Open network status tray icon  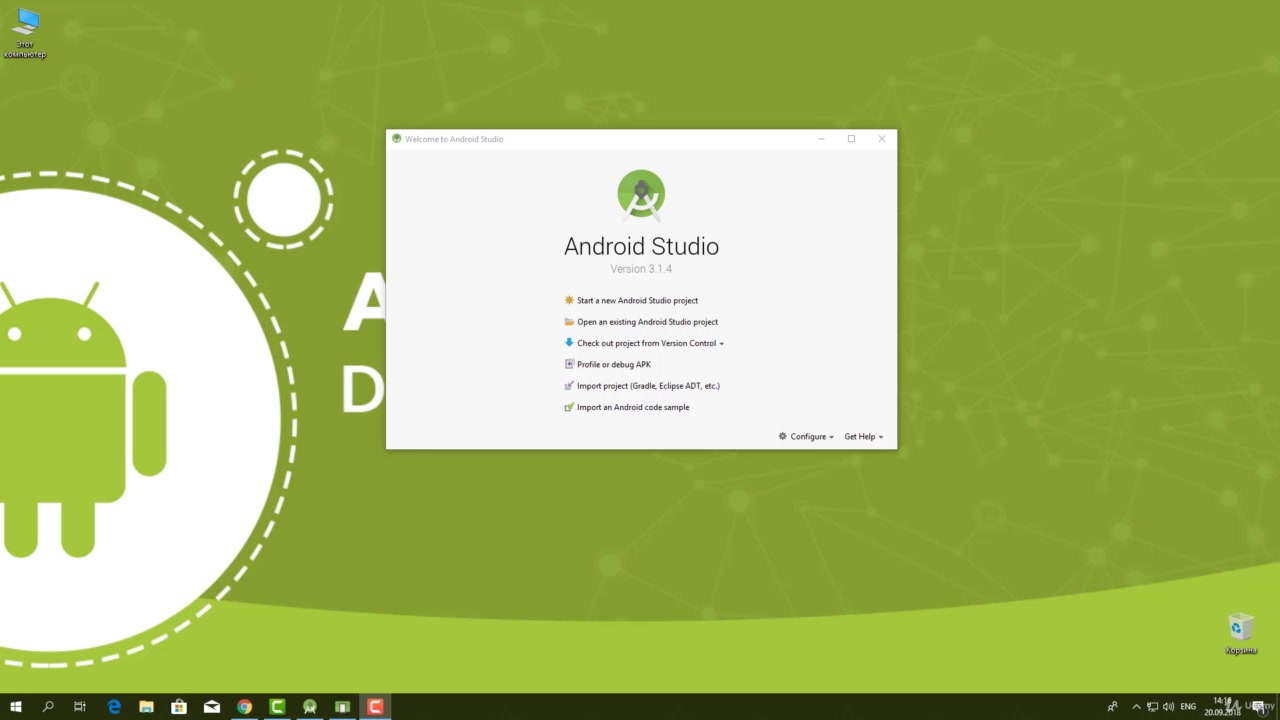(1152, 707)
